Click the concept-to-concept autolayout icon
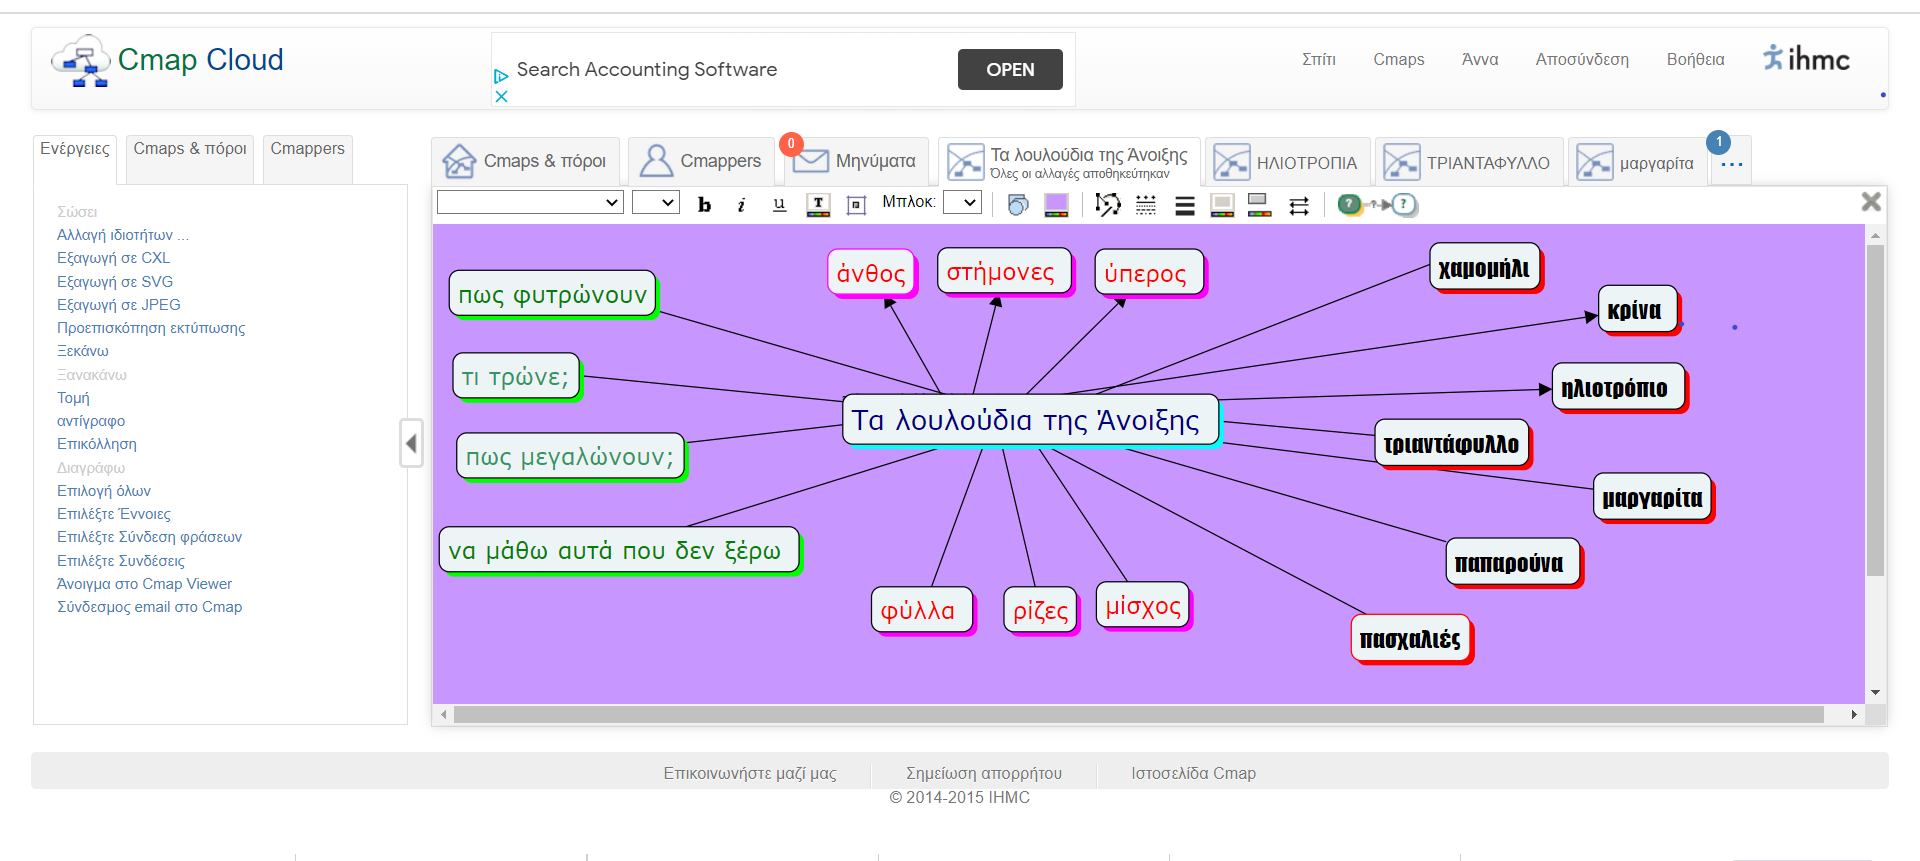 tap(1378, 205)
